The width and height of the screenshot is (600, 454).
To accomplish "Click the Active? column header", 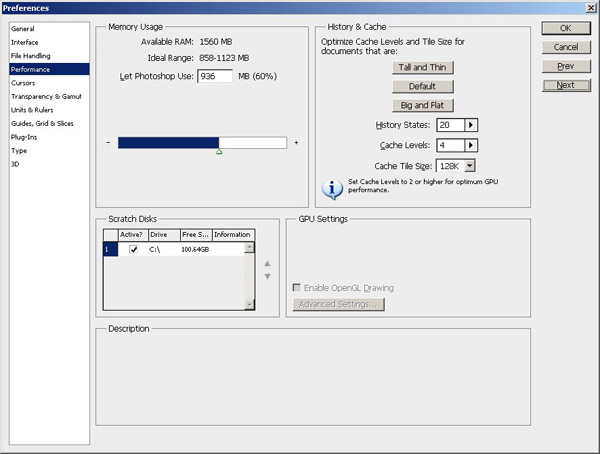I will (133, 235).
